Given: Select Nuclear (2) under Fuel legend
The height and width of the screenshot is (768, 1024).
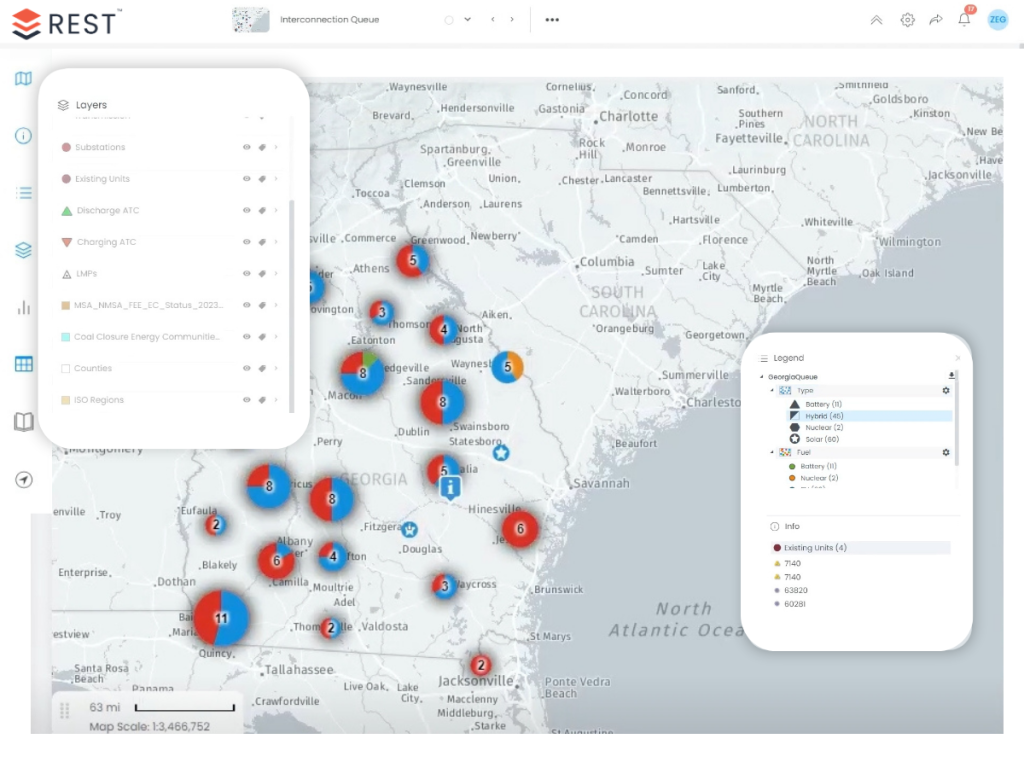Looking at the screenshot, I should [819, 478].
